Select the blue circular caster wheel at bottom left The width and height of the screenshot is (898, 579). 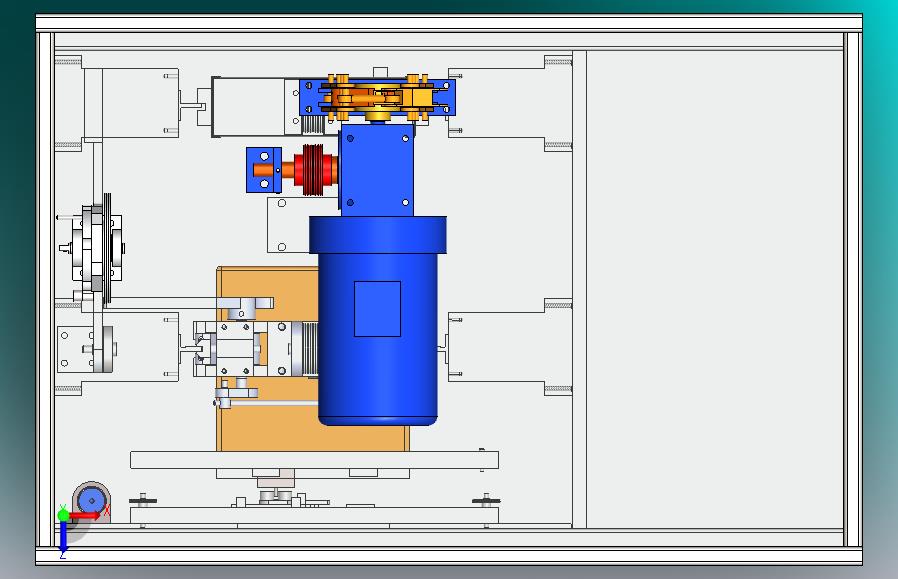pos(92,501)
